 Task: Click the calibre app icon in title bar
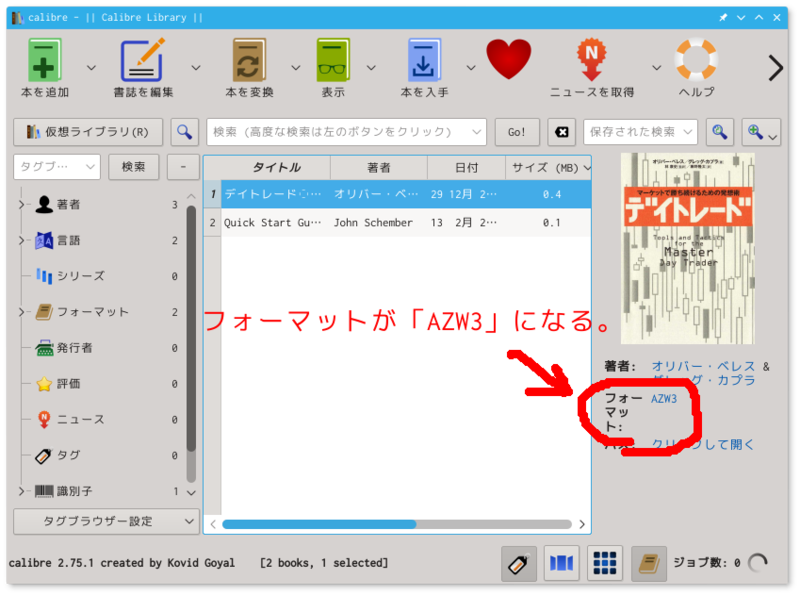[17, 17]
